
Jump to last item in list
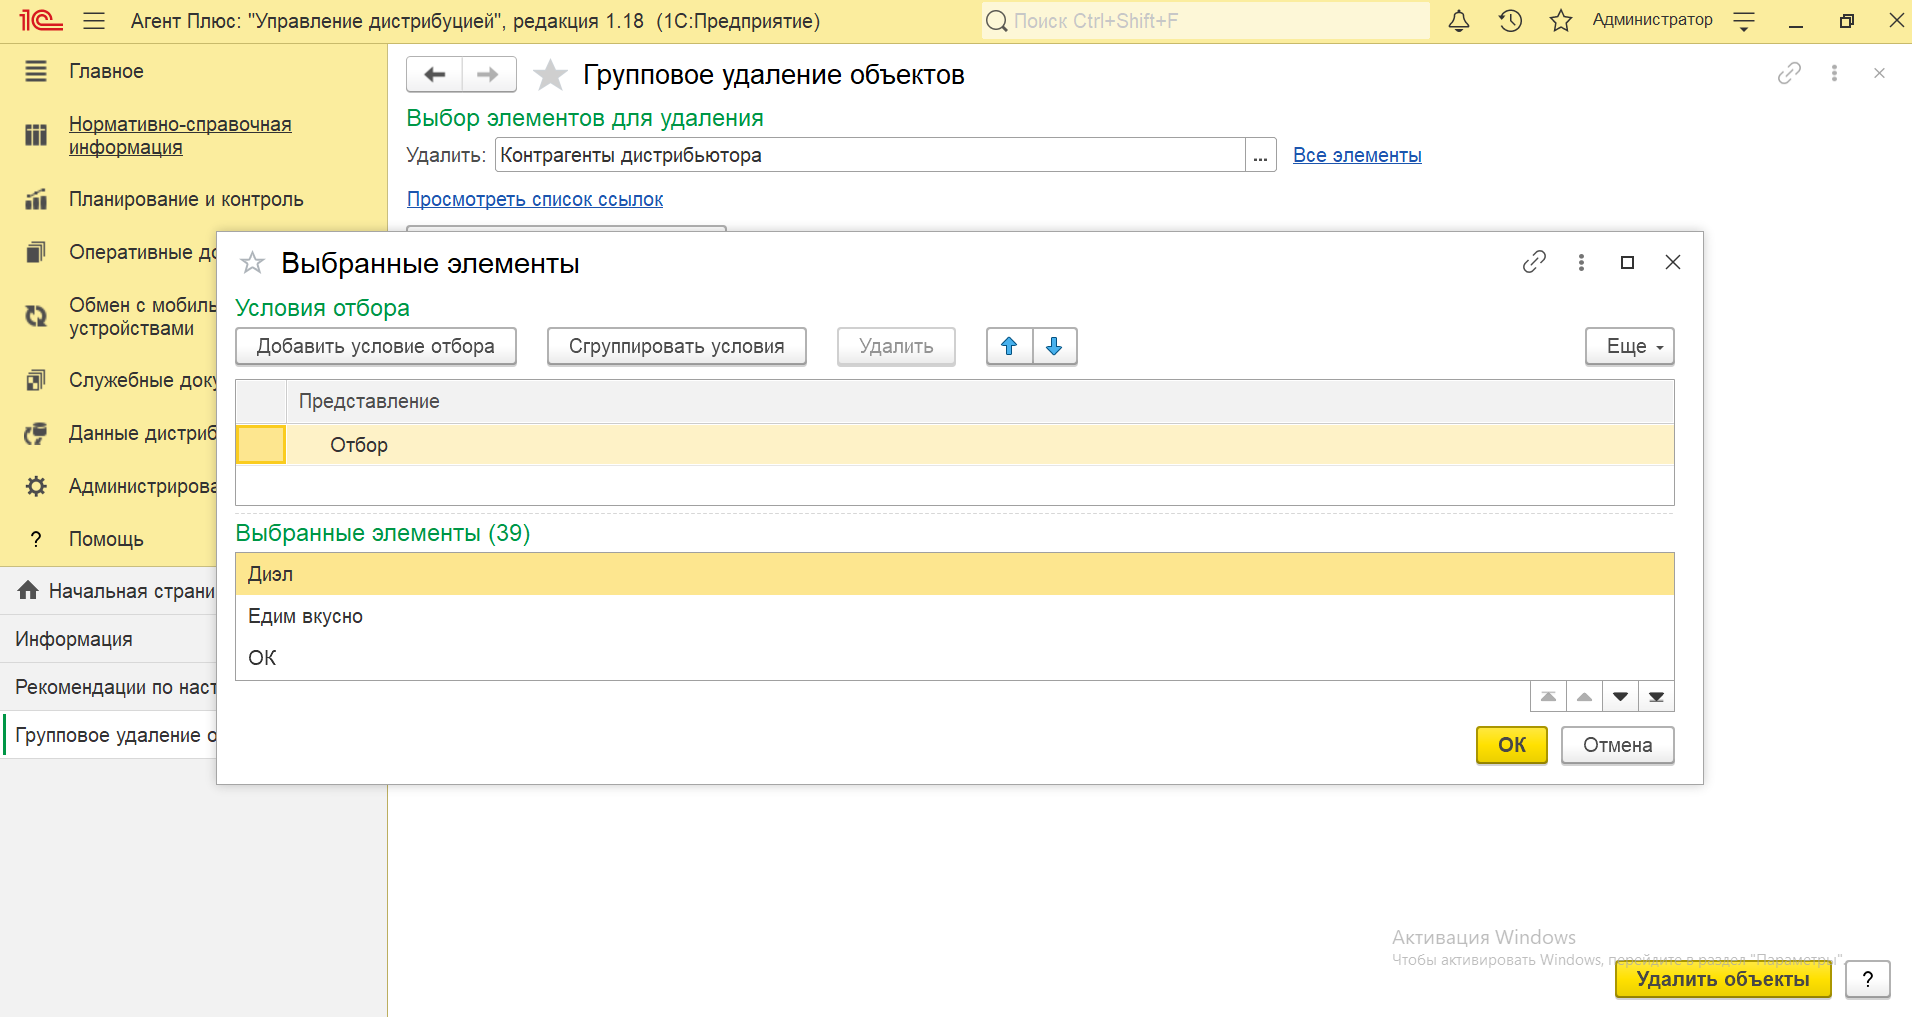point(1657,696)
